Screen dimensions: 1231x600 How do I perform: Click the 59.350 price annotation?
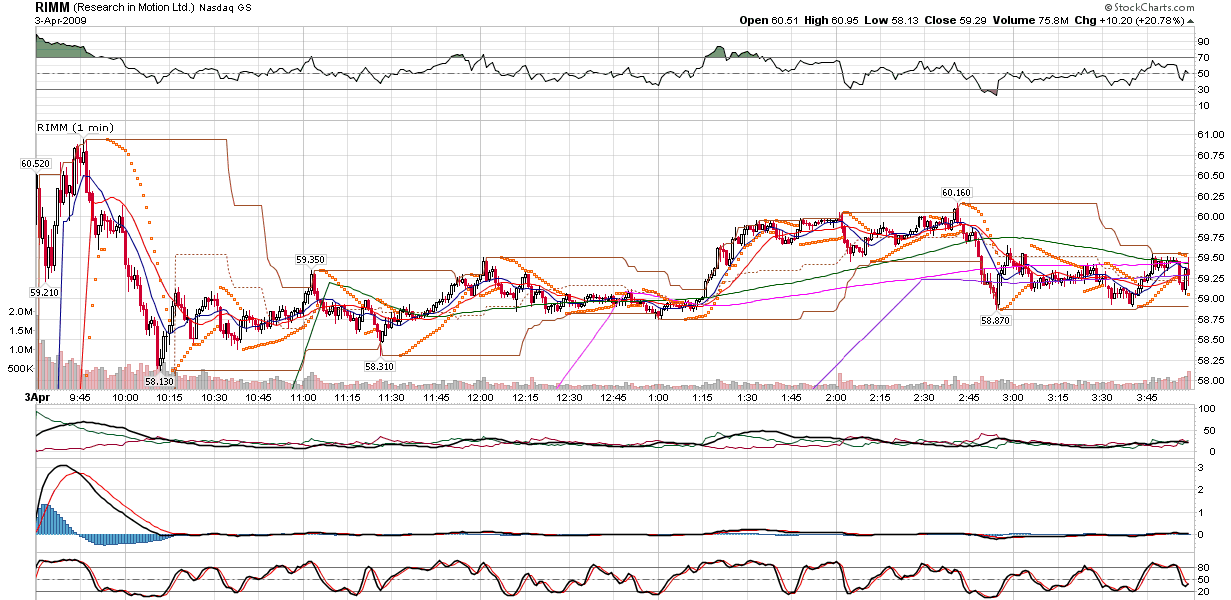coord(310,259)
